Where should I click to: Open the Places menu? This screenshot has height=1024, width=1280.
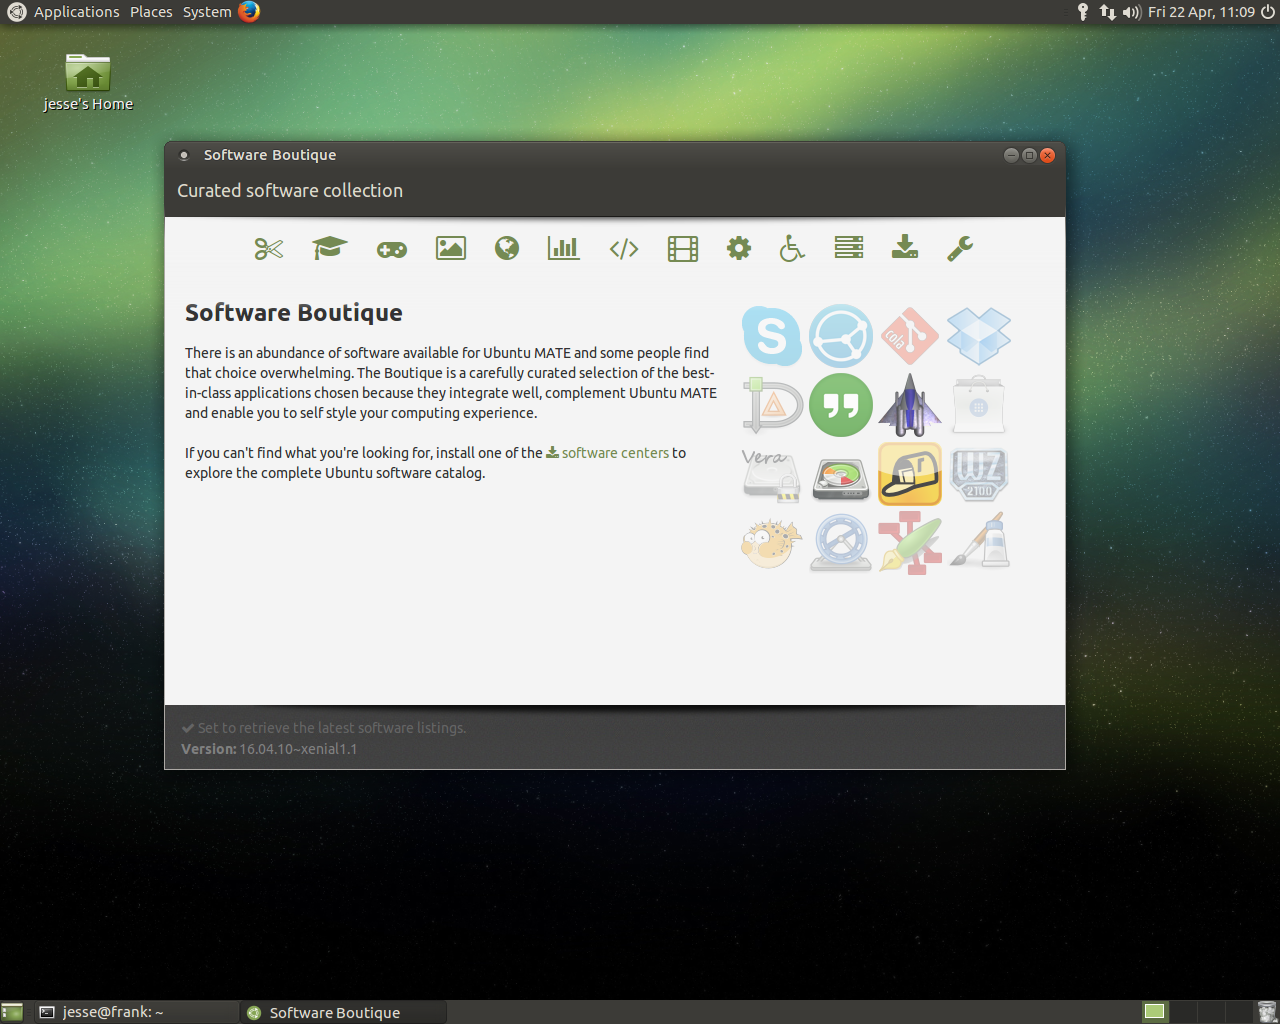151,12
